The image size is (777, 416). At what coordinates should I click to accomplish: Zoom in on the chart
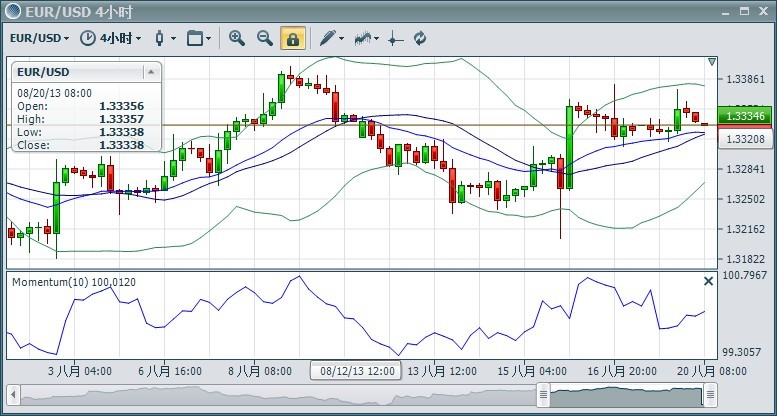237,38
